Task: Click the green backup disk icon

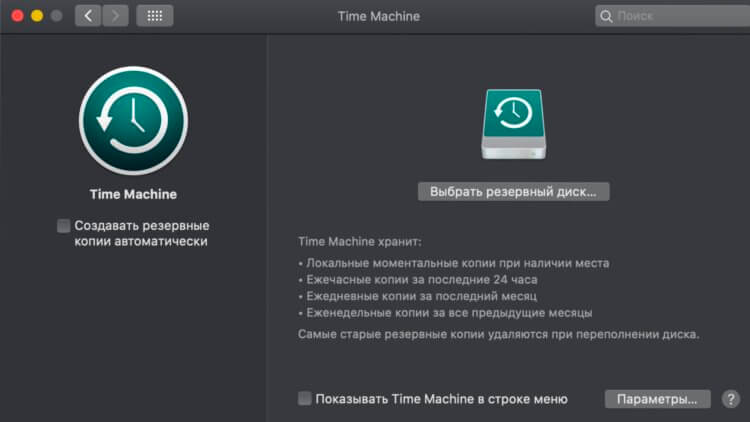Action: click(x=512, y=124)
